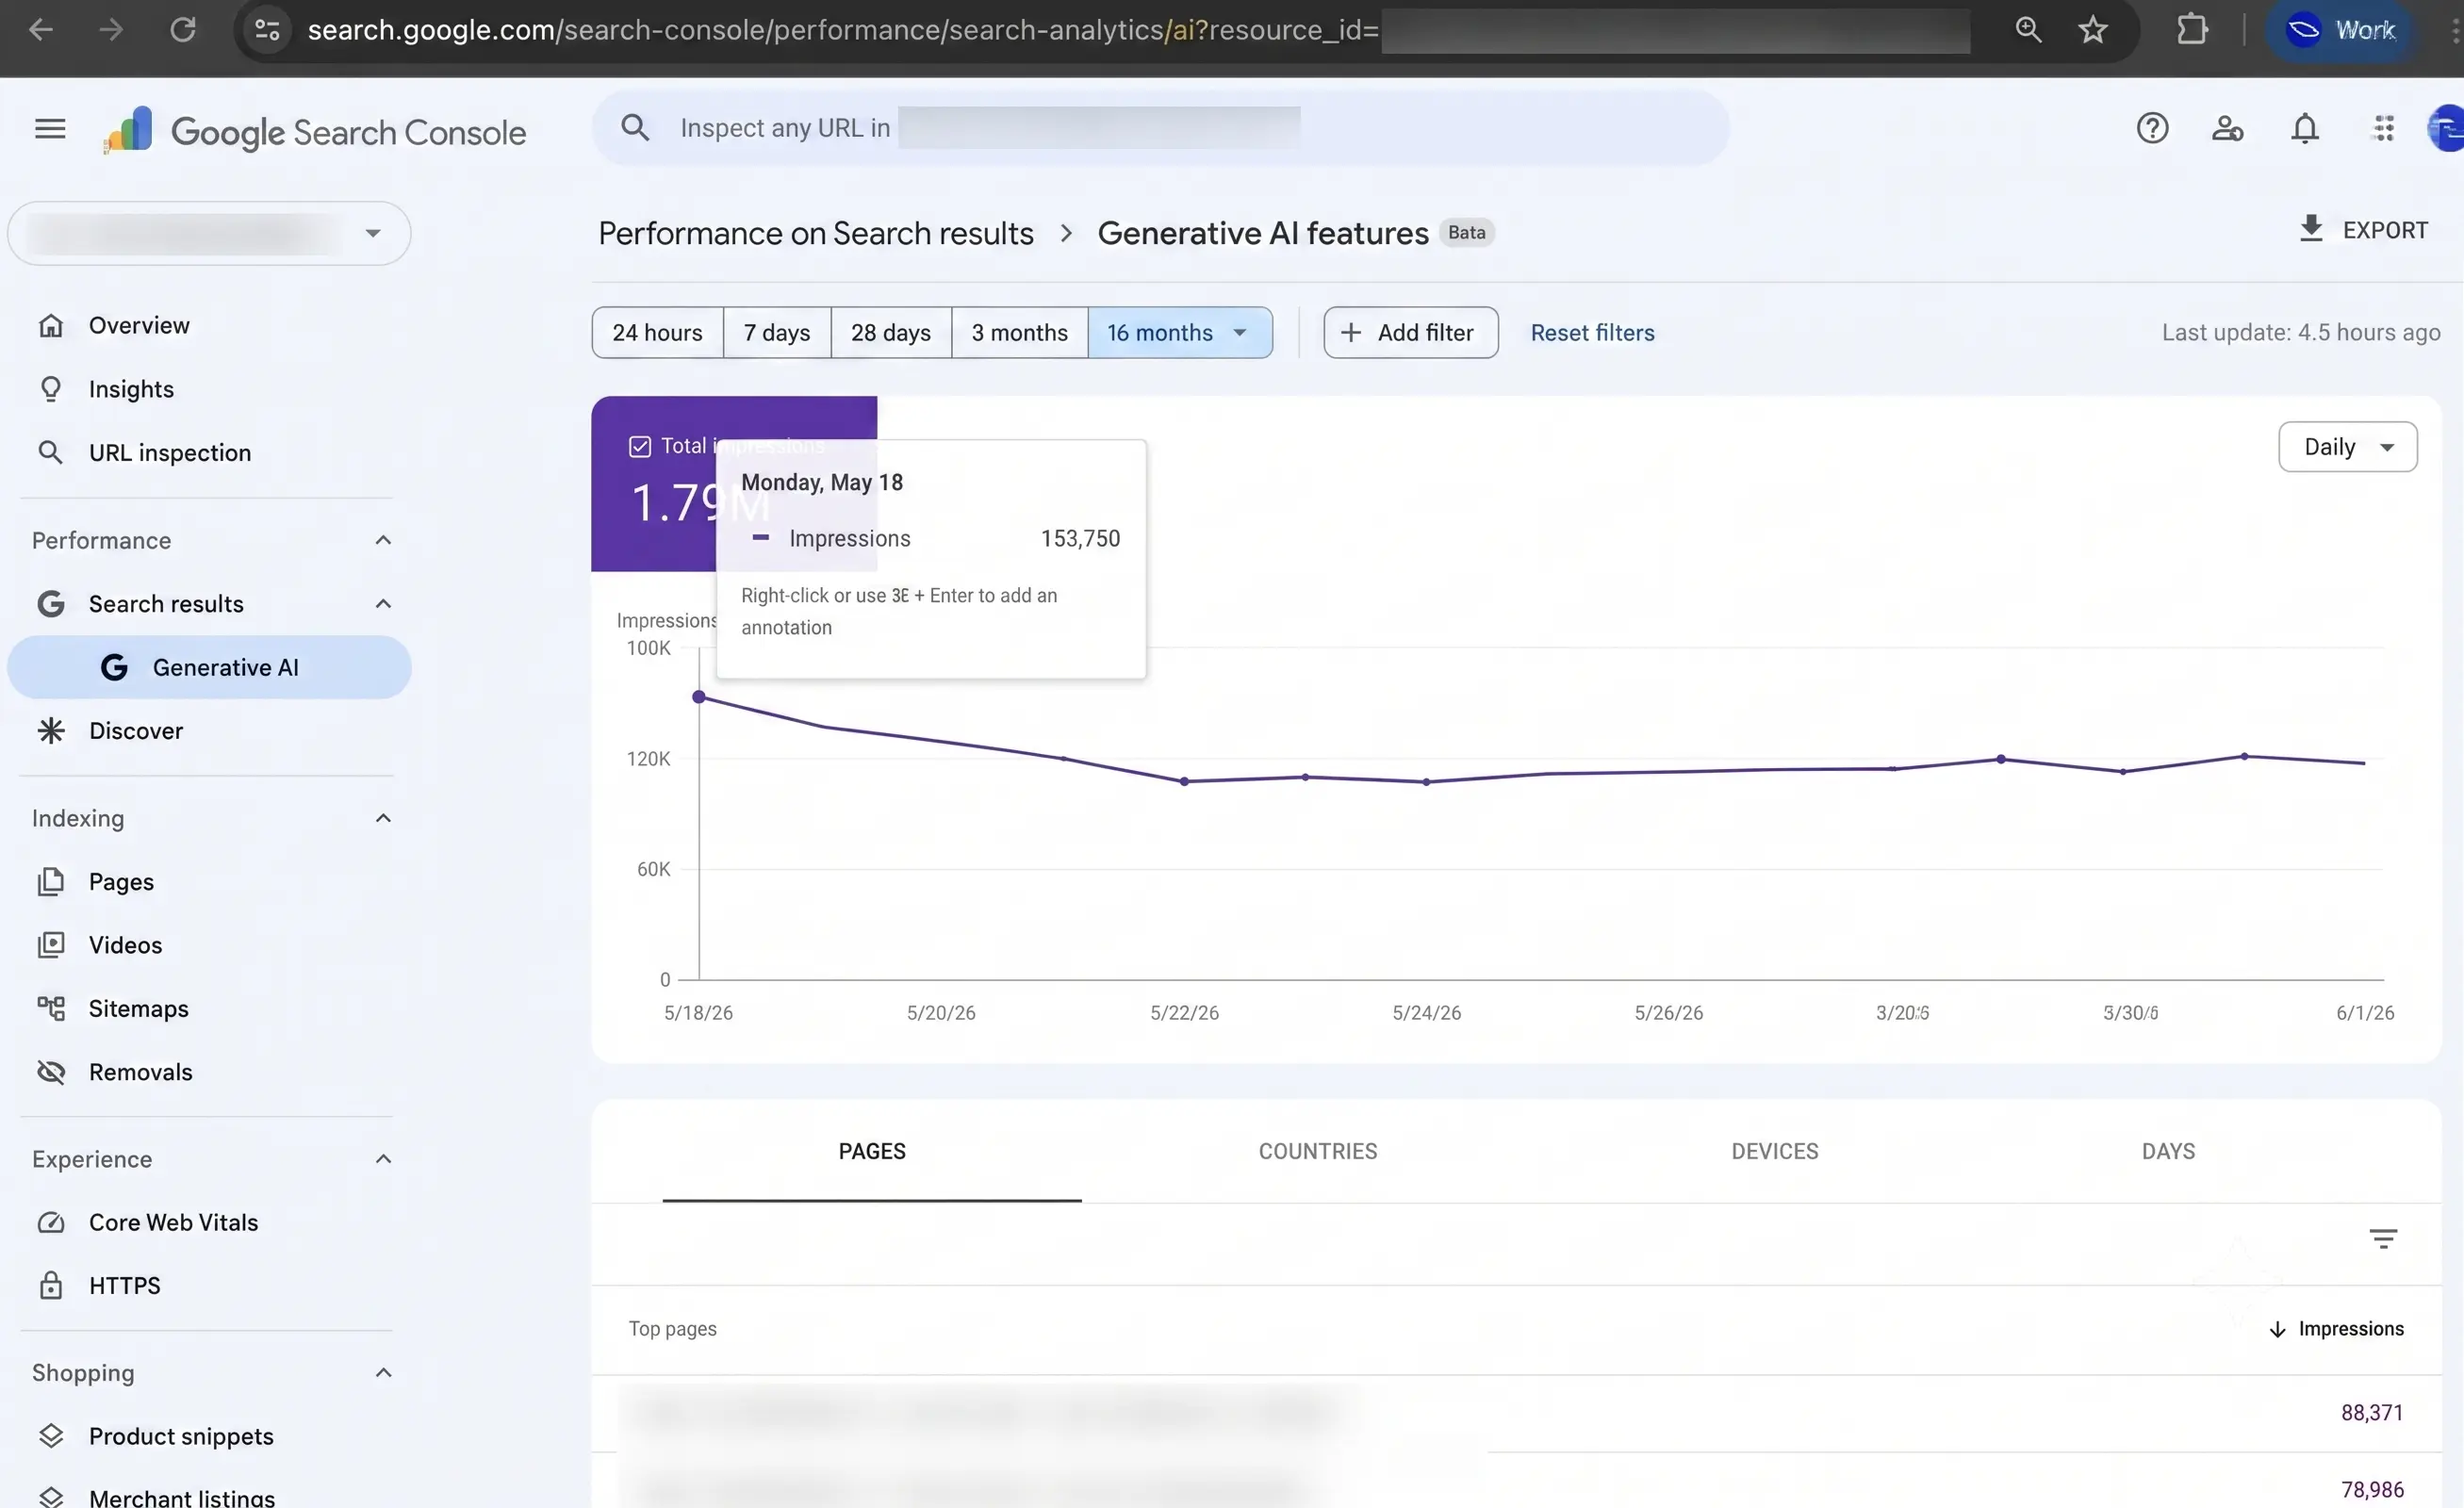The height and width of the screenshot is (1508, 2464).
Task: Open table filter rows icon
Action: point(2383,1239)
